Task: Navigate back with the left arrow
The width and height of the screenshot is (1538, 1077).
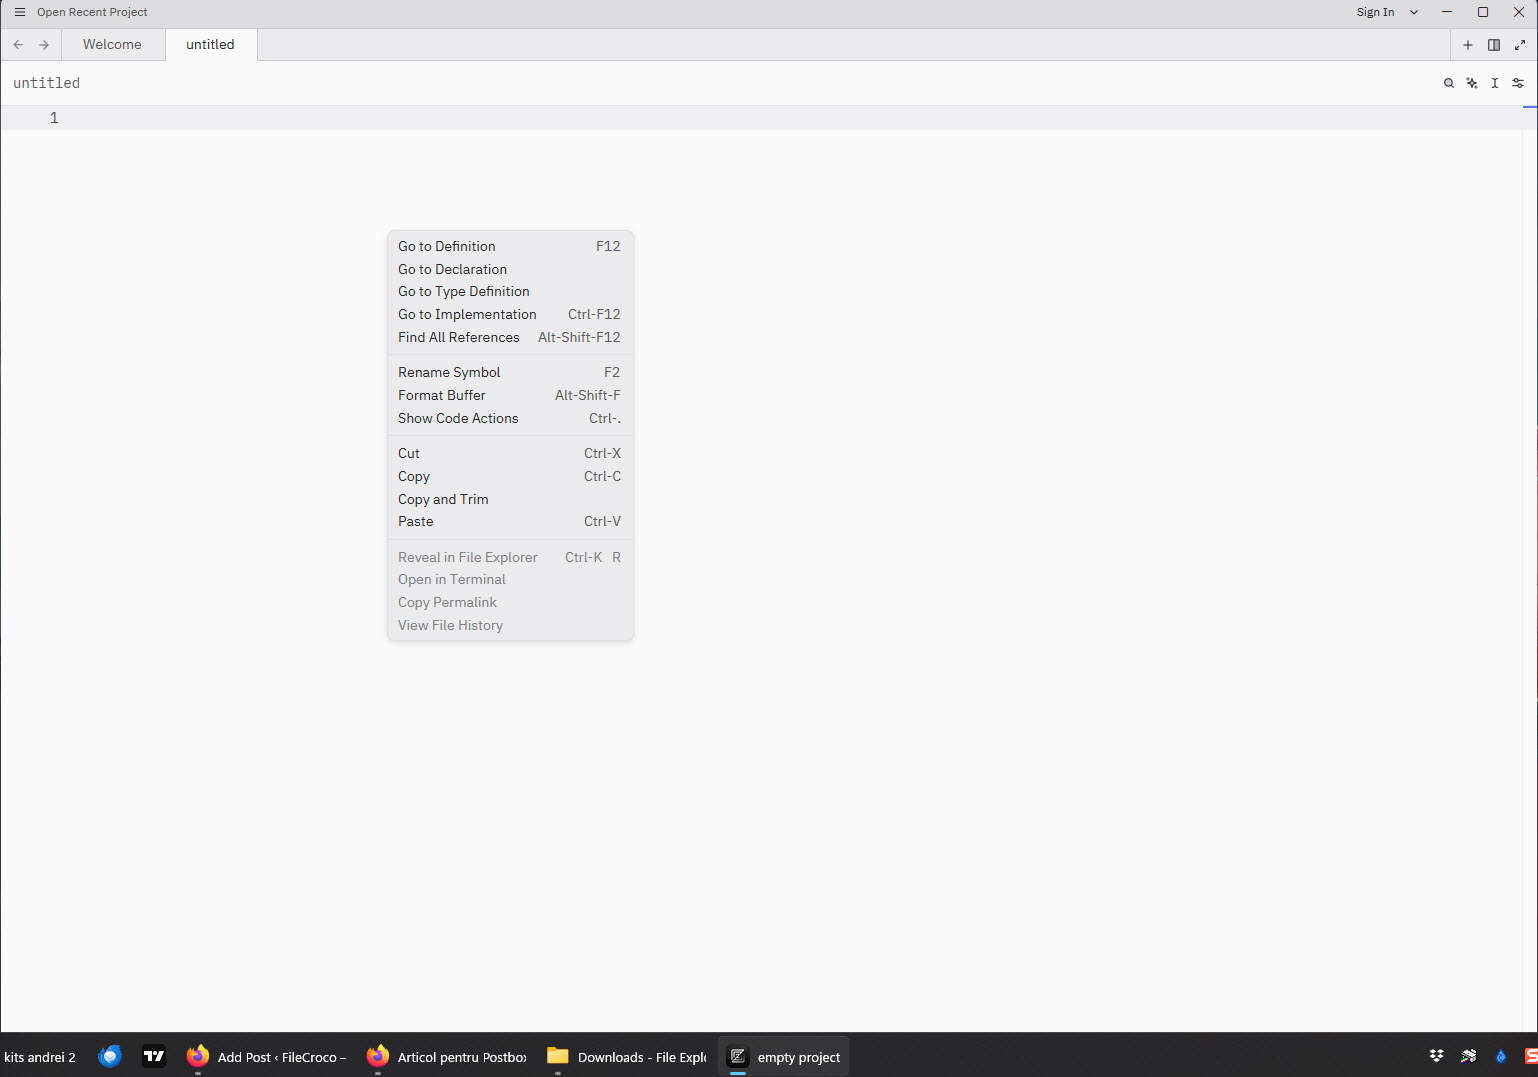Action: pyautogui.click(x=18, y=45)
